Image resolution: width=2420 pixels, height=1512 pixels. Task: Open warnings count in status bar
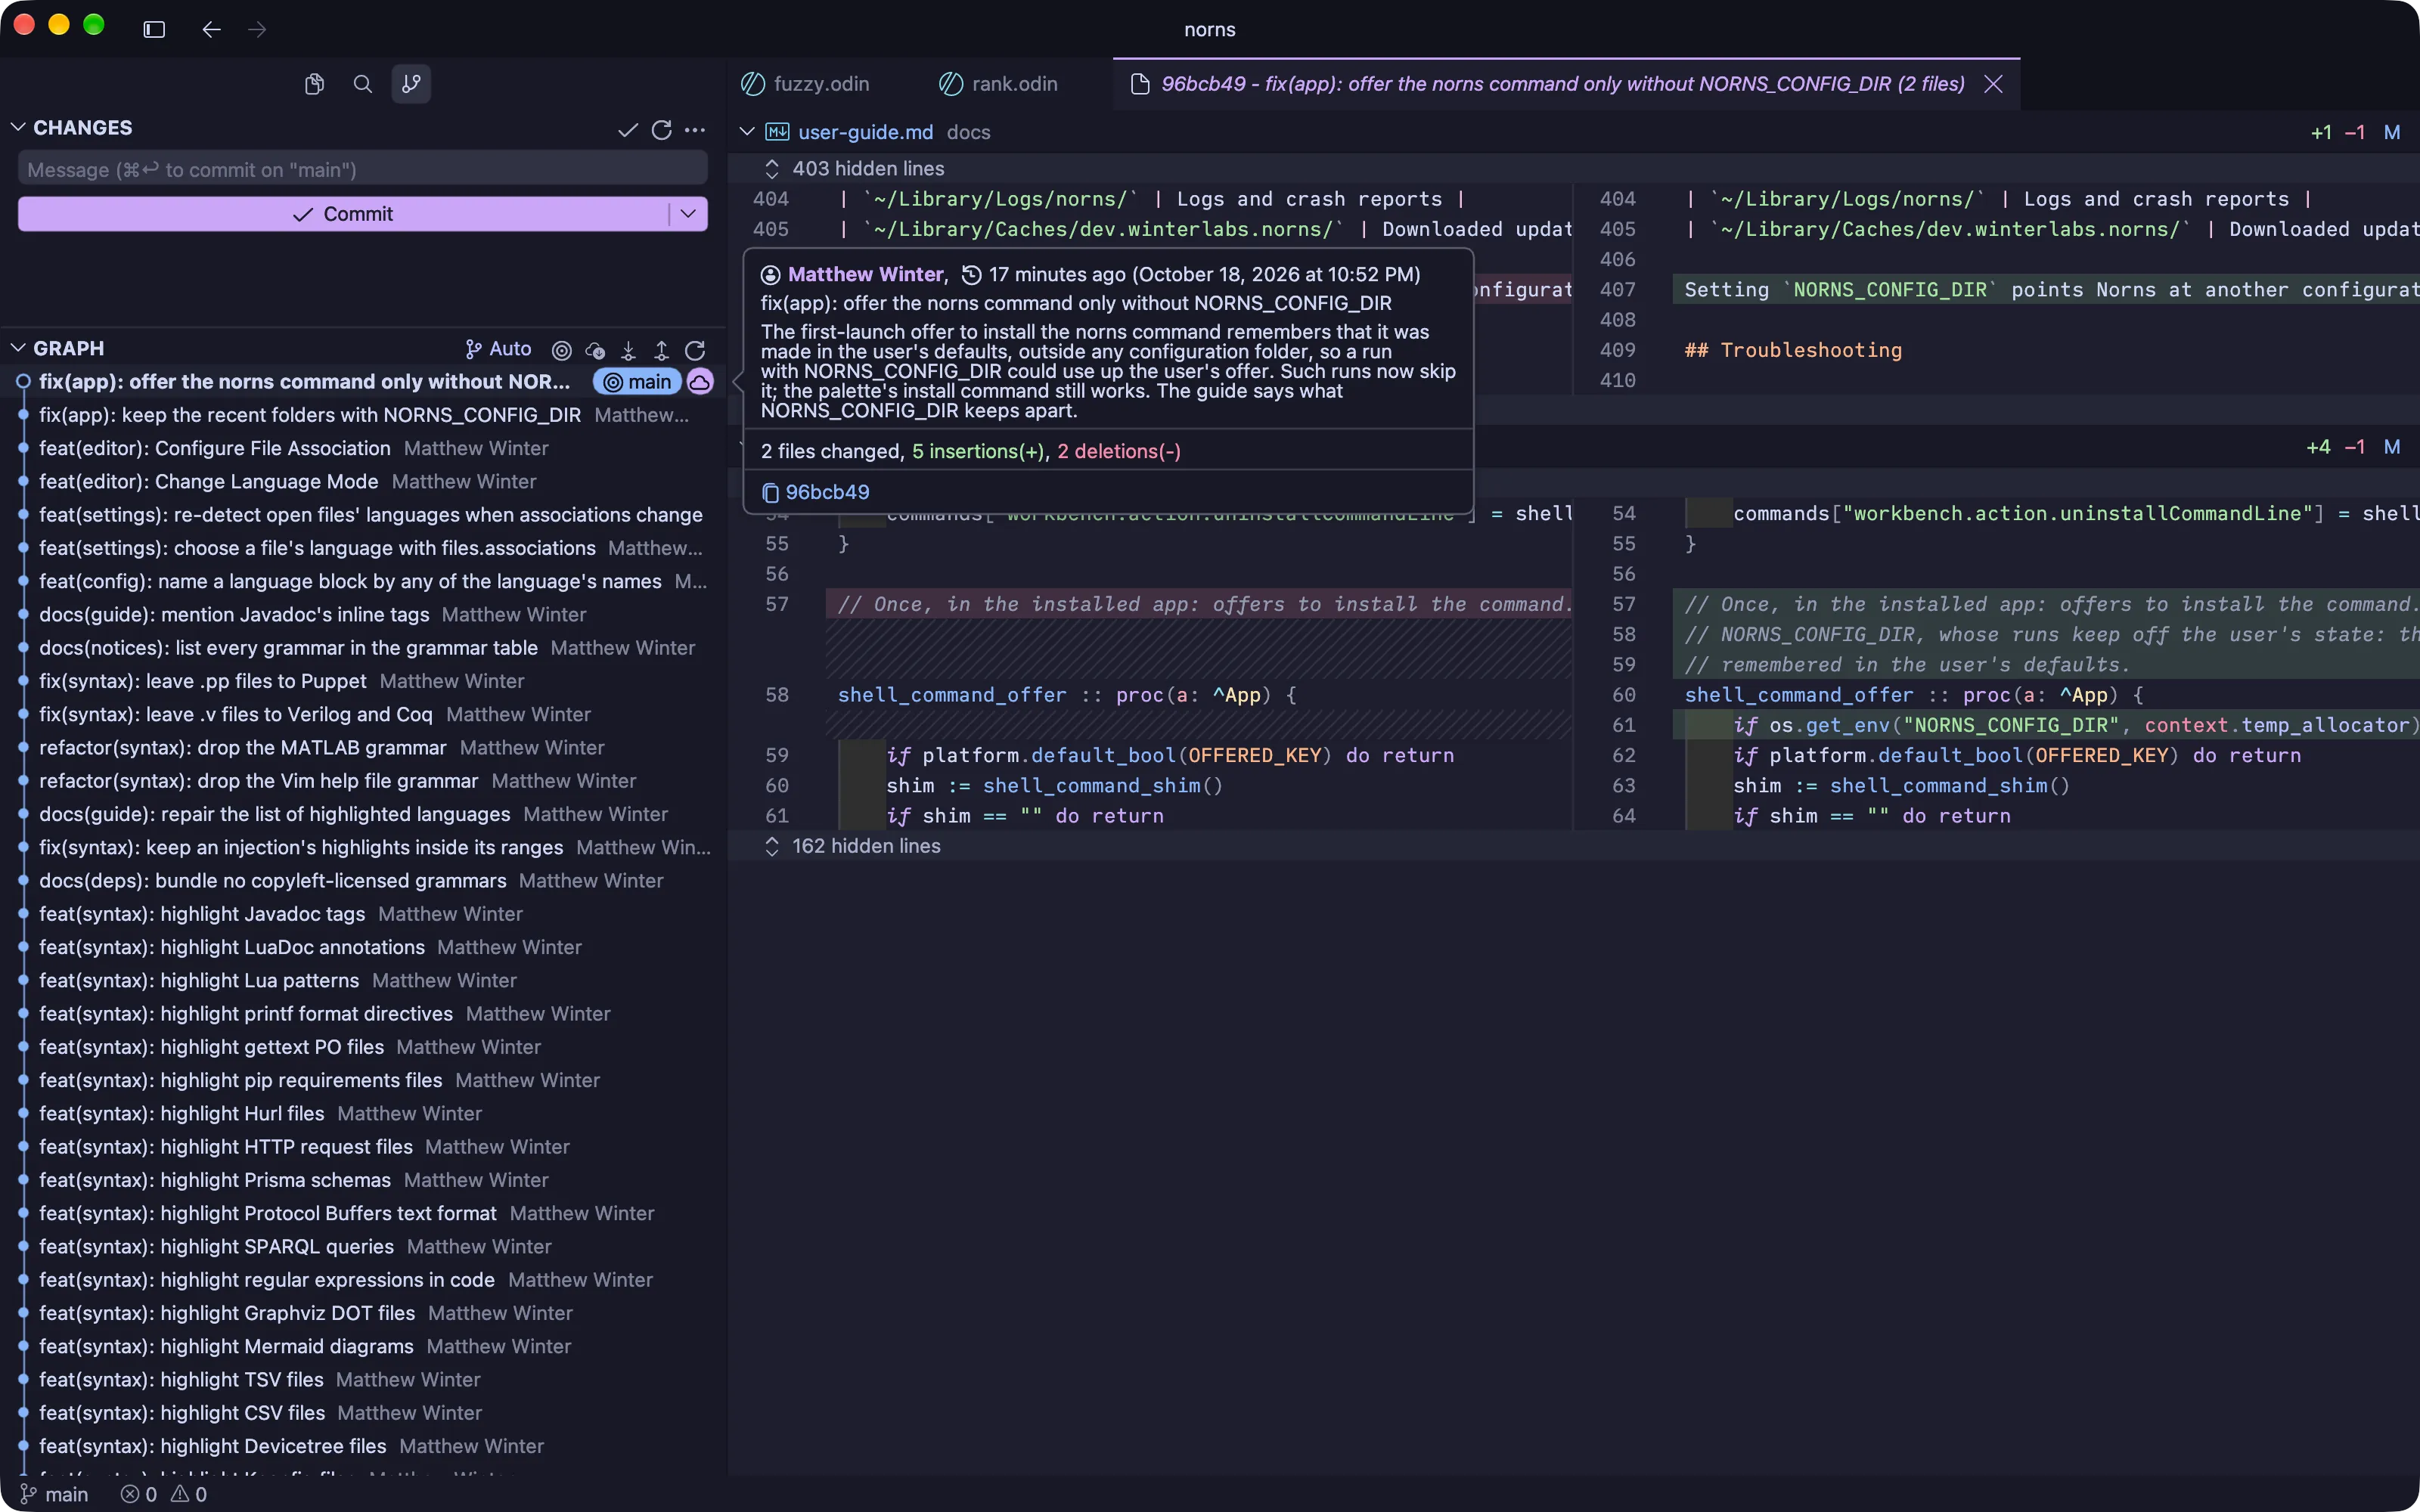pos(189,1494)
